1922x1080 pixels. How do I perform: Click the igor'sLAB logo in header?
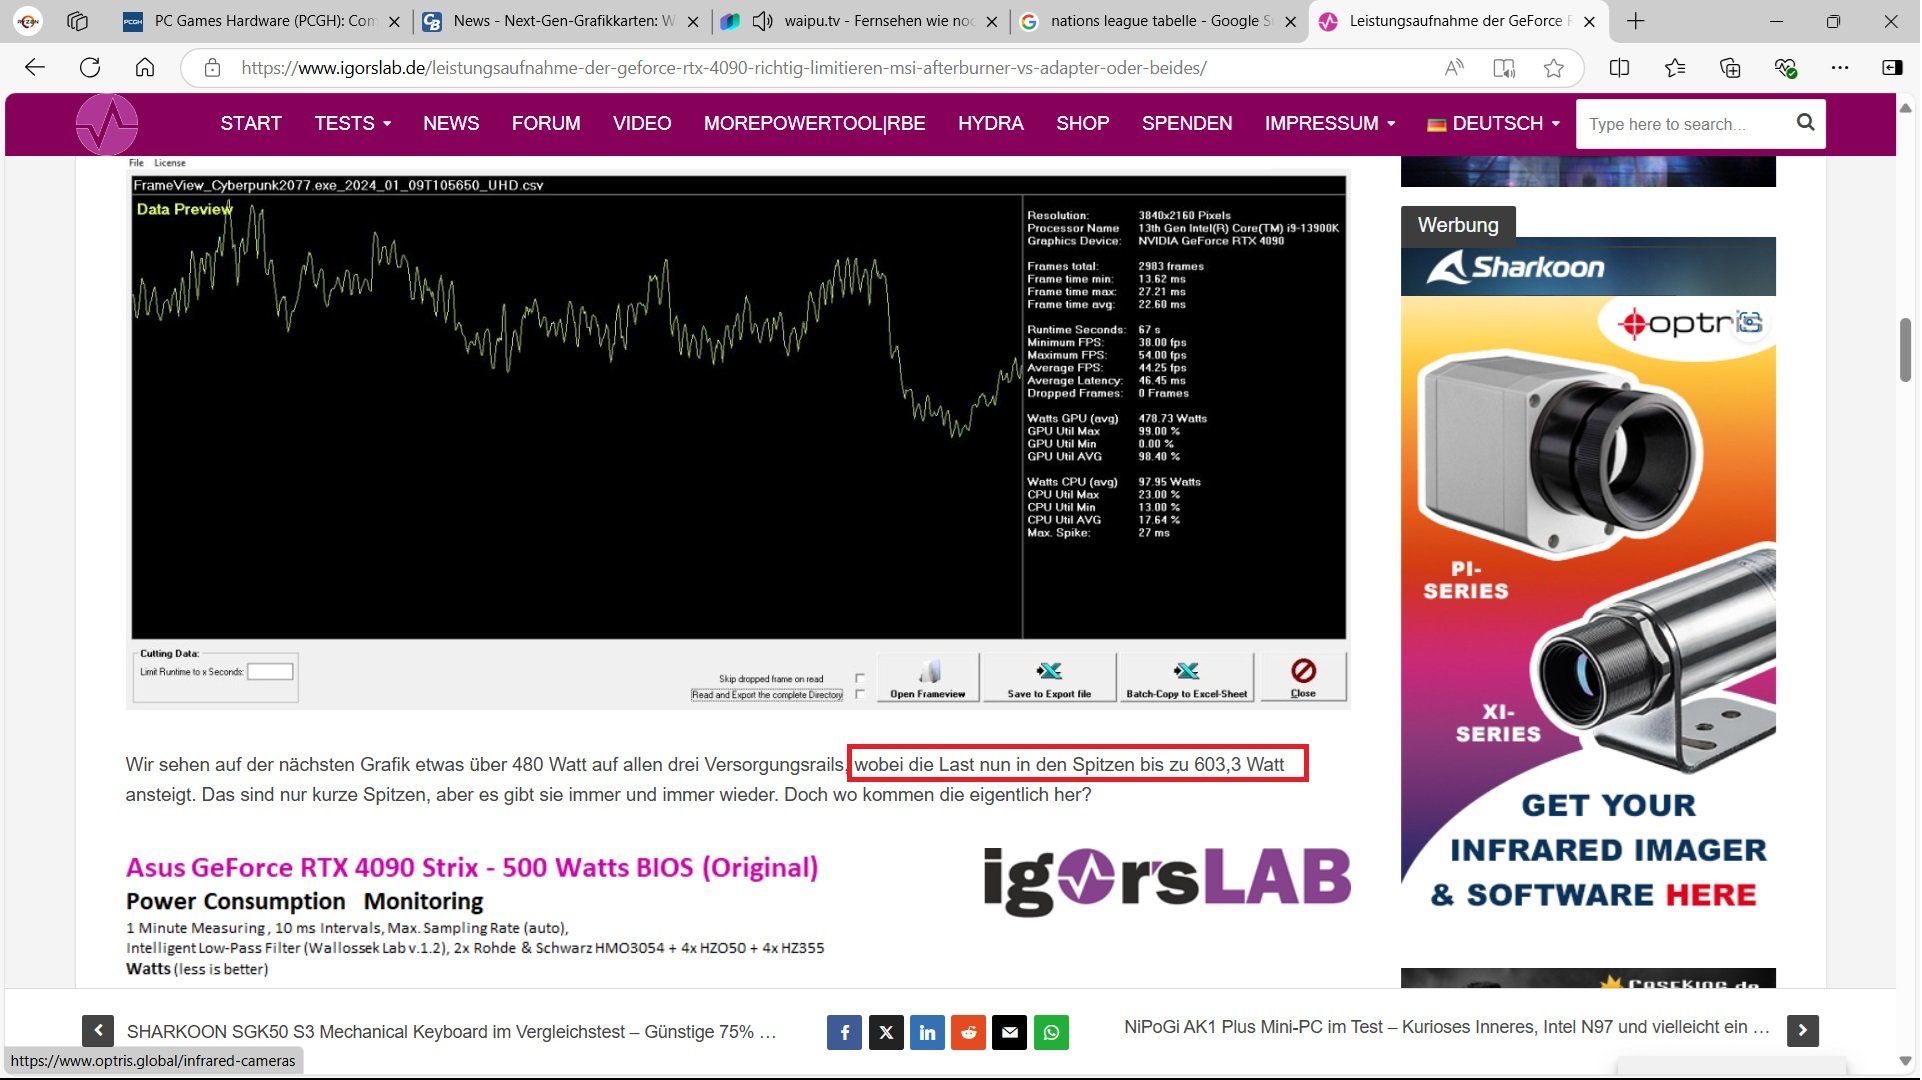[x=107, y=125]
